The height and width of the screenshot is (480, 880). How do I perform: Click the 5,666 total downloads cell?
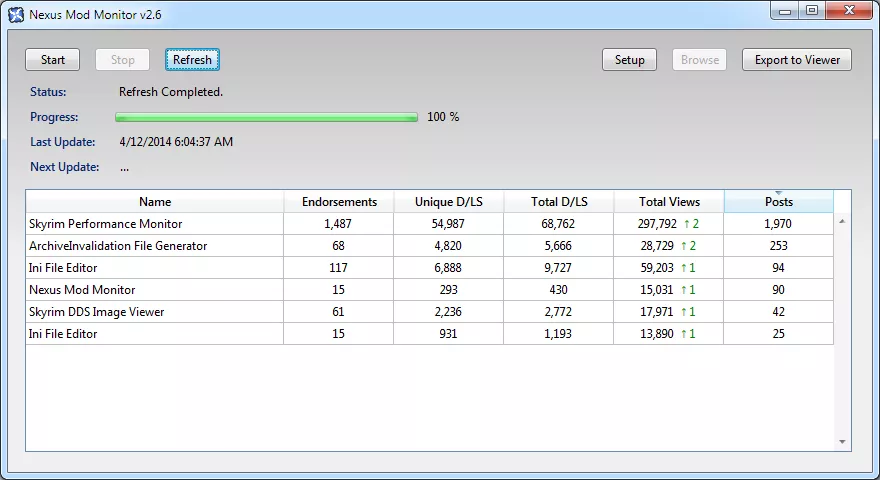558,245
